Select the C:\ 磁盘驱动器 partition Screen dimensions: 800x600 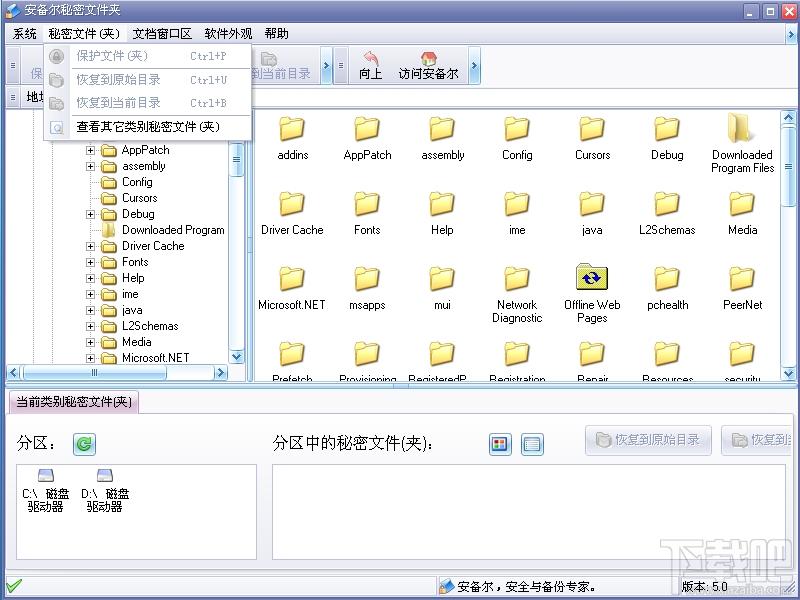(45, 490)
